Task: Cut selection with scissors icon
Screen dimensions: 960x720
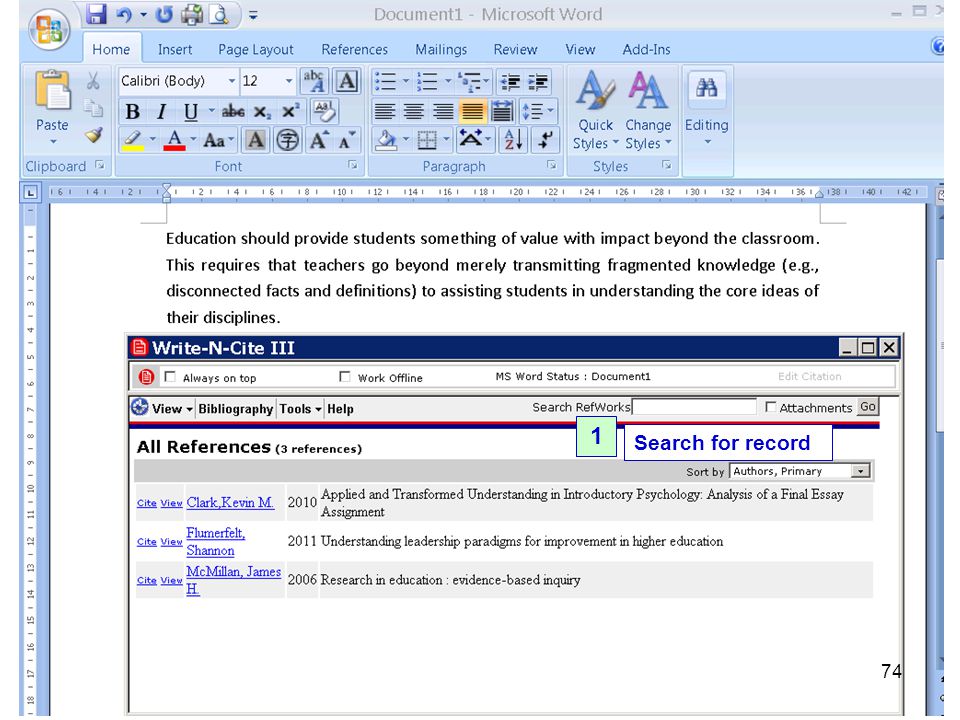Action: pos(93,81)
